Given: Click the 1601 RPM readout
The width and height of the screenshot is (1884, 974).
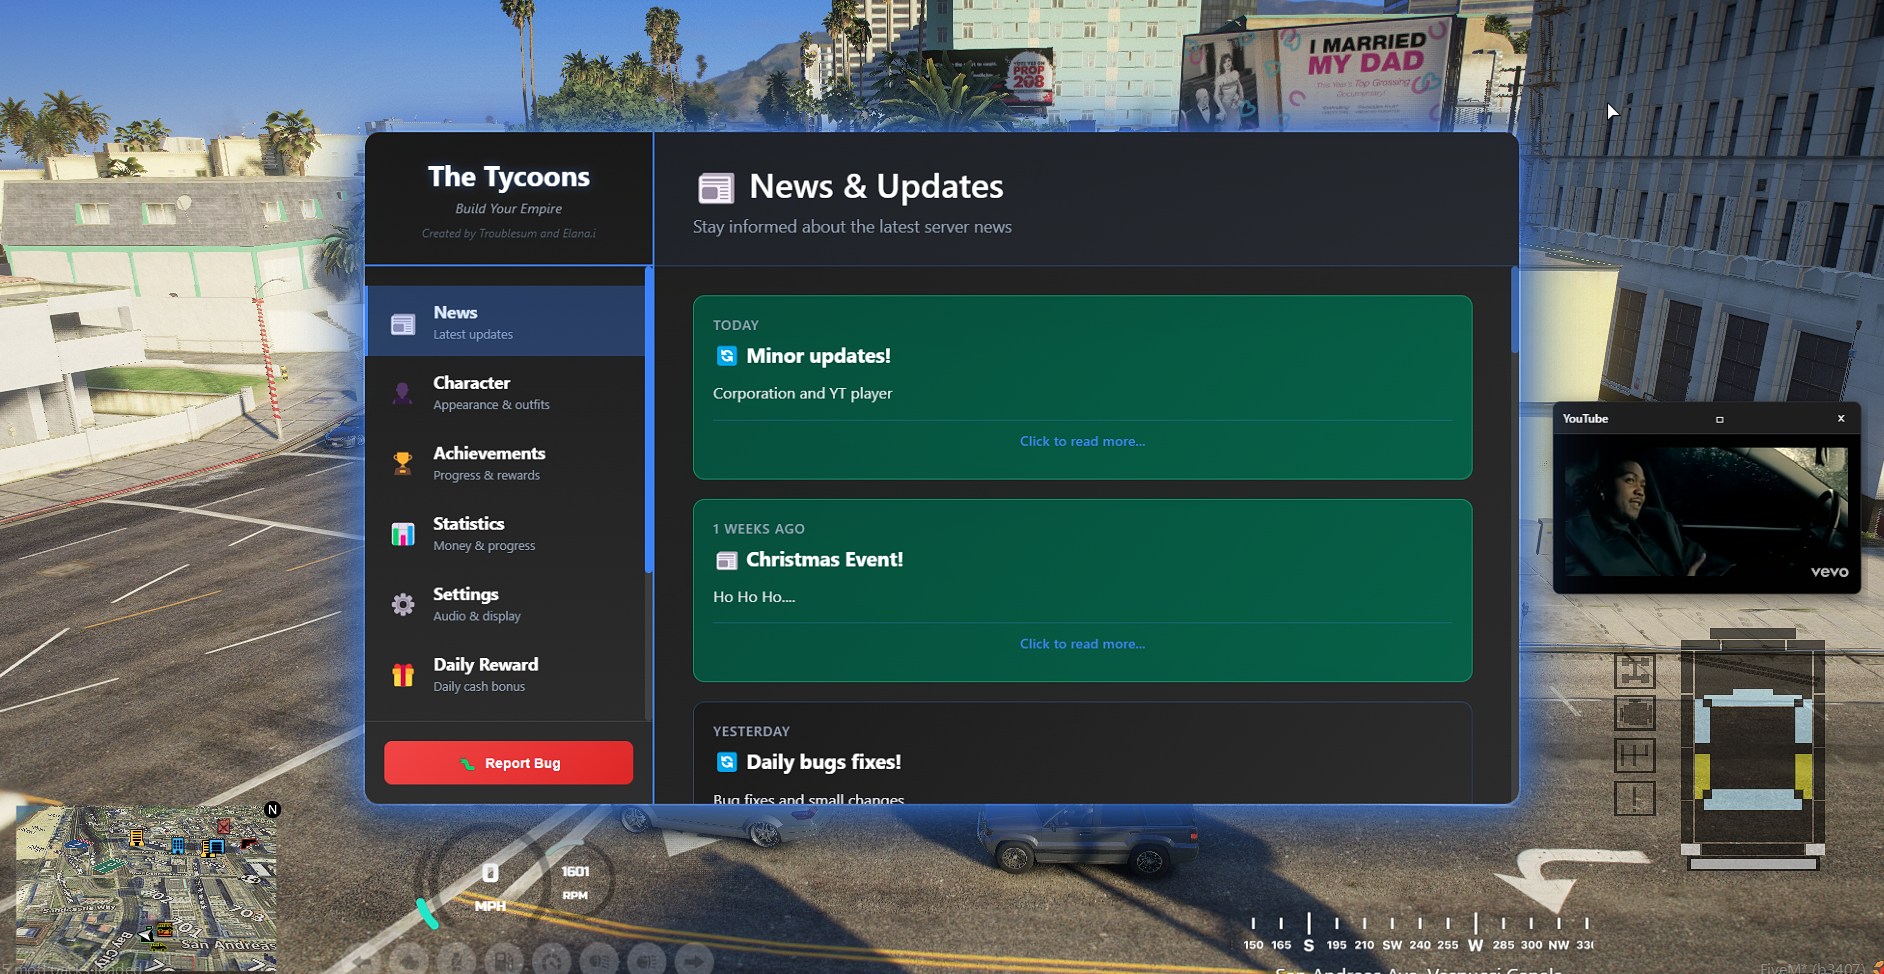Looking at the screenshot, I should coord(575,882).
